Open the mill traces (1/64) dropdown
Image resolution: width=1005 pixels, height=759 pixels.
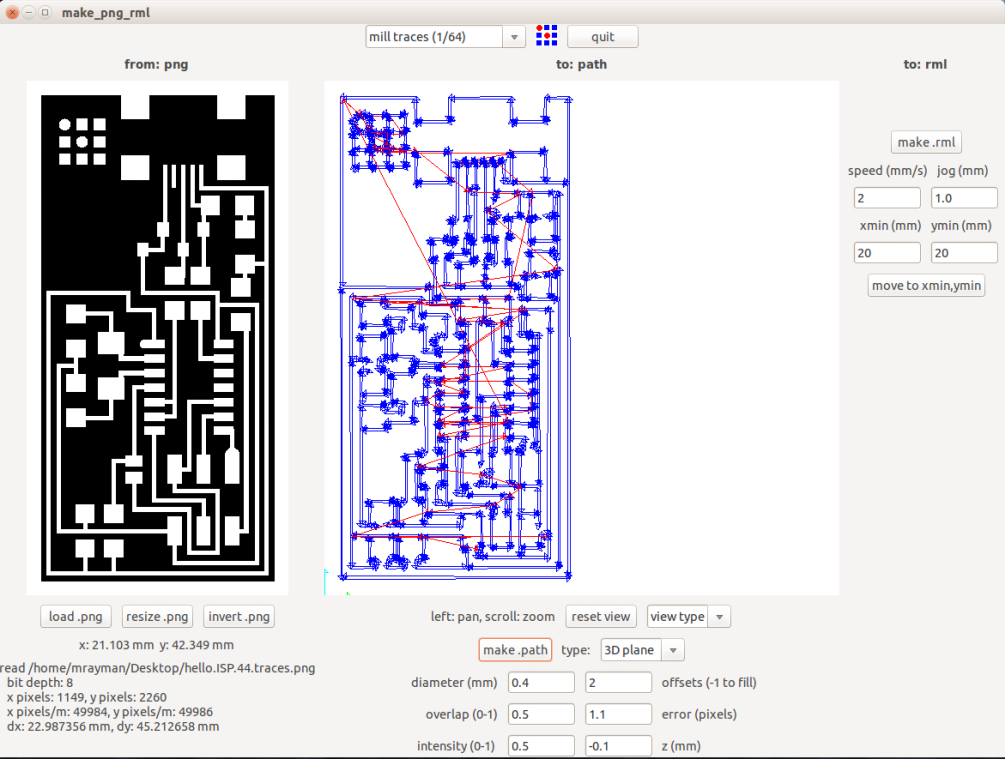445,37
